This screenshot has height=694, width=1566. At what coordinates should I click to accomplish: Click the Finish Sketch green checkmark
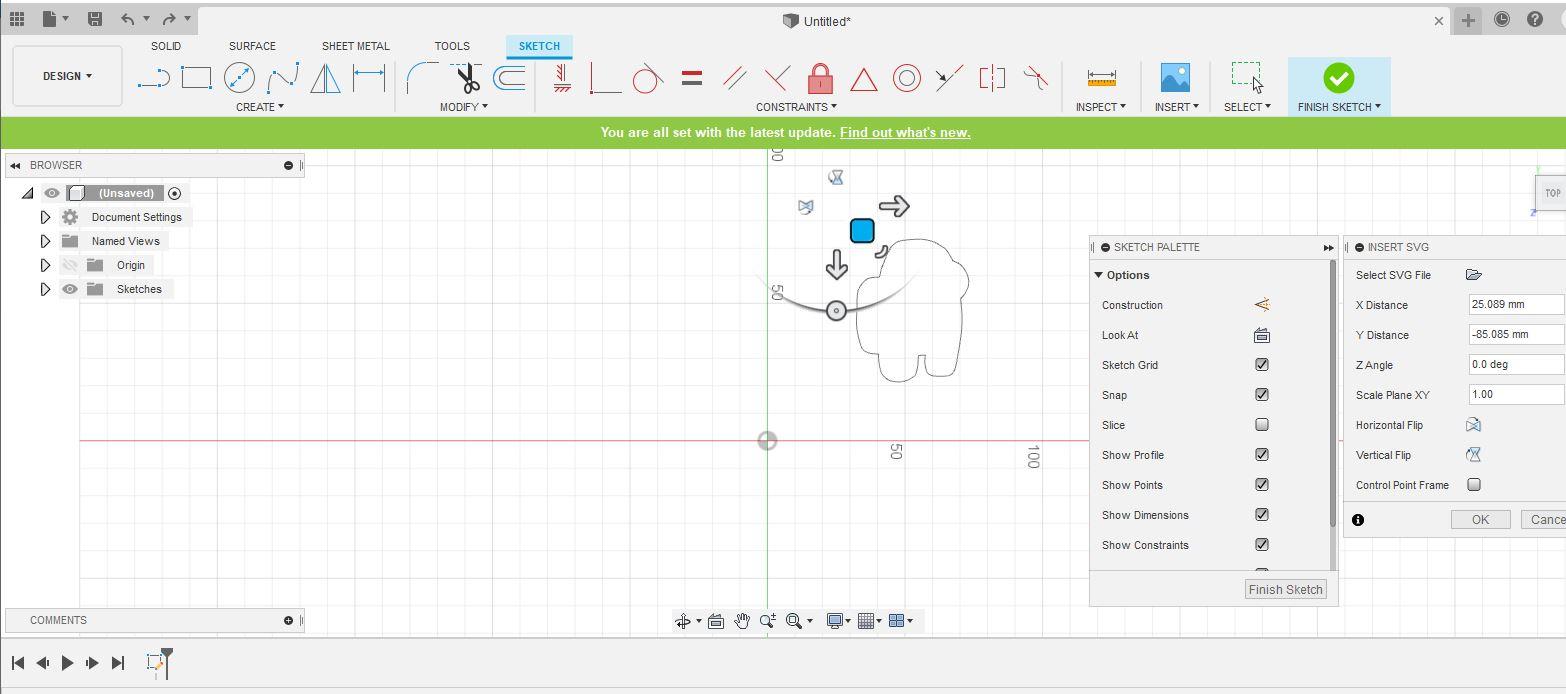coord(1338,77)
